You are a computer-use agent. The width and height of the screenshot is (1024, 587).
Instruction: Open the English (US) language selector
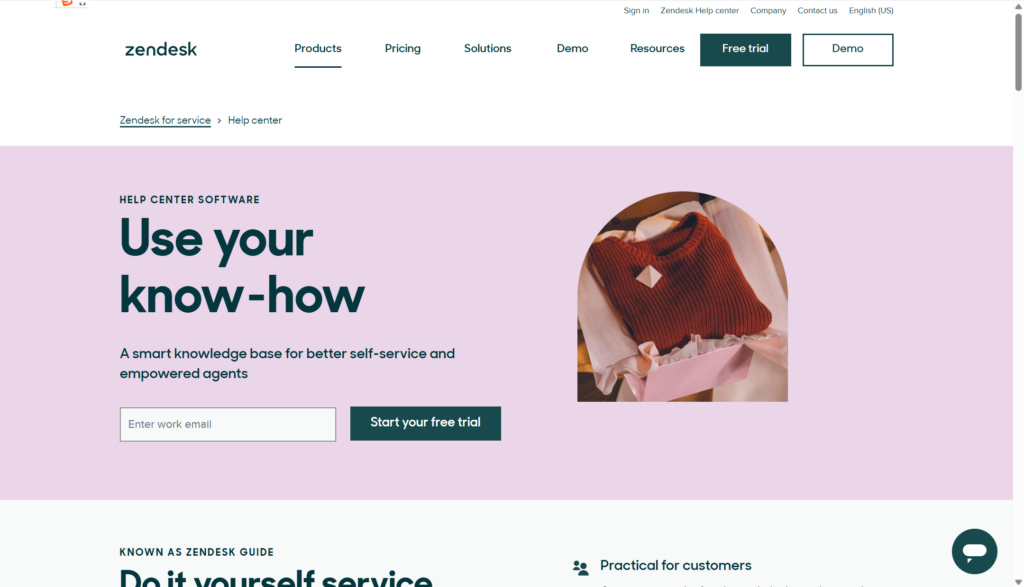click(x=871, y=10)
